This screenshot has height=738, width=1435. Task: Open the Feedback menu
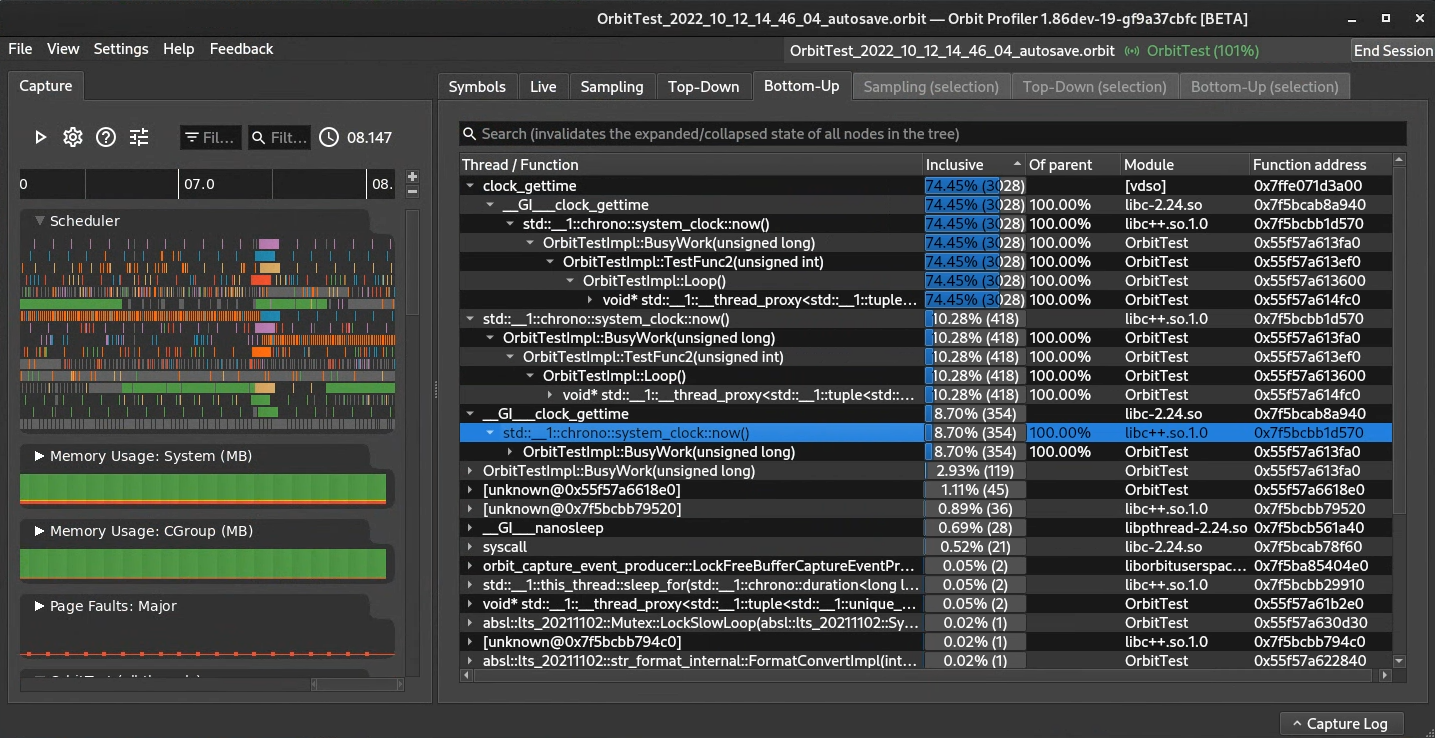(x=241, y=49)
